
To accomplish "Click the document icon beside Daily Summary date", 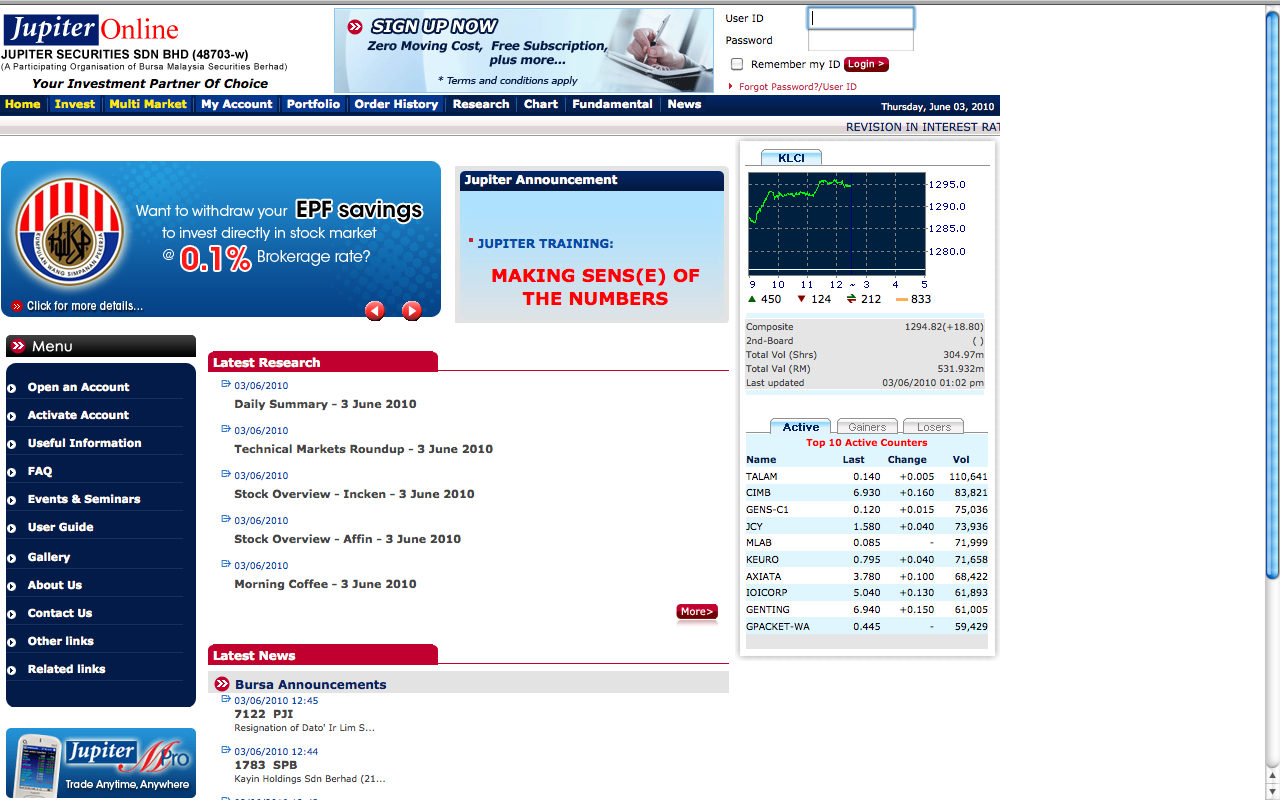I will click(226, 384).
